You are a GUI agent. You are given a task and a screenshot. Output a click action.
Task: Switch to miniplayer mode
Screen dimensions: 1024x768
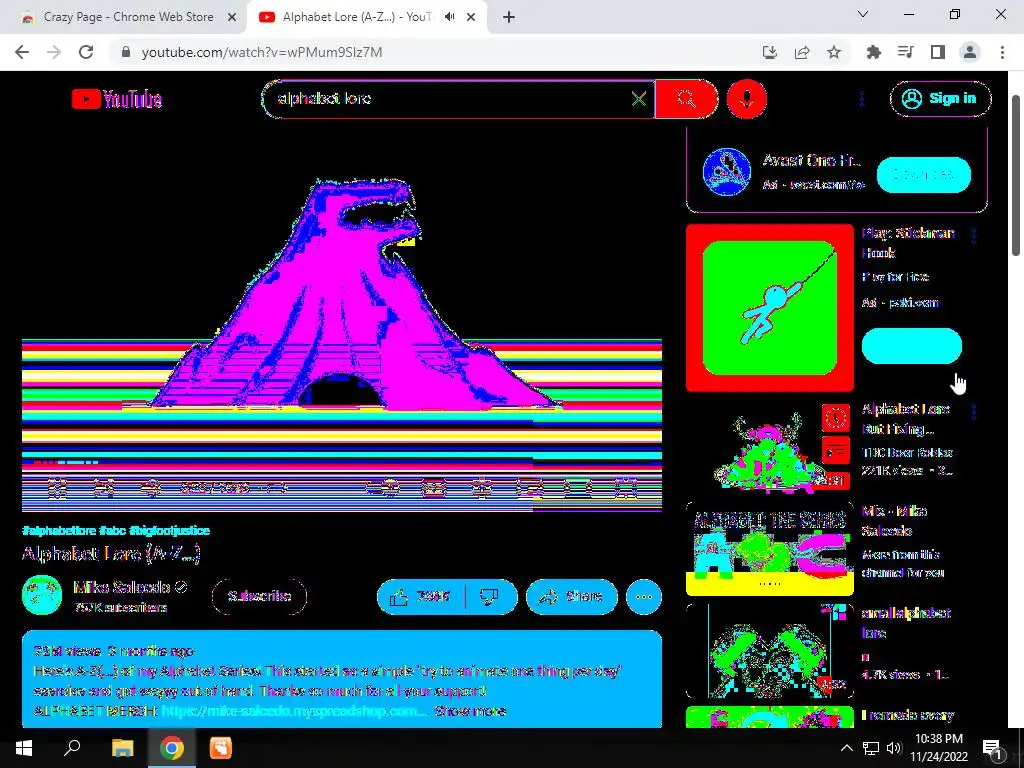tap(529, 487)
